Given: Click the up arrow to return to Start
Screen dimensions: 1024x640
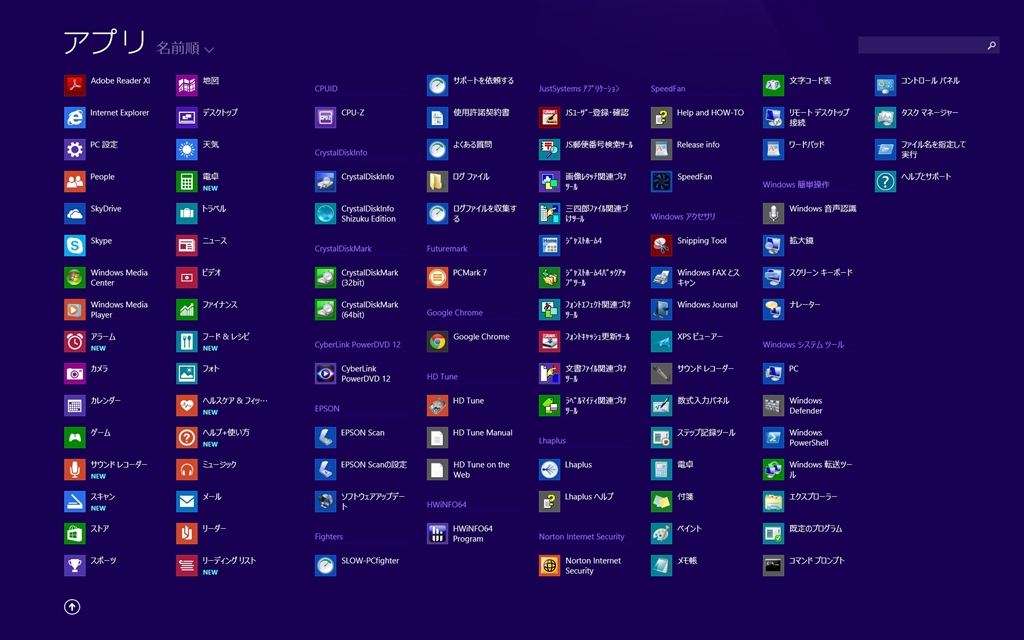Looking at the screenshot, I should pos(72,607).
